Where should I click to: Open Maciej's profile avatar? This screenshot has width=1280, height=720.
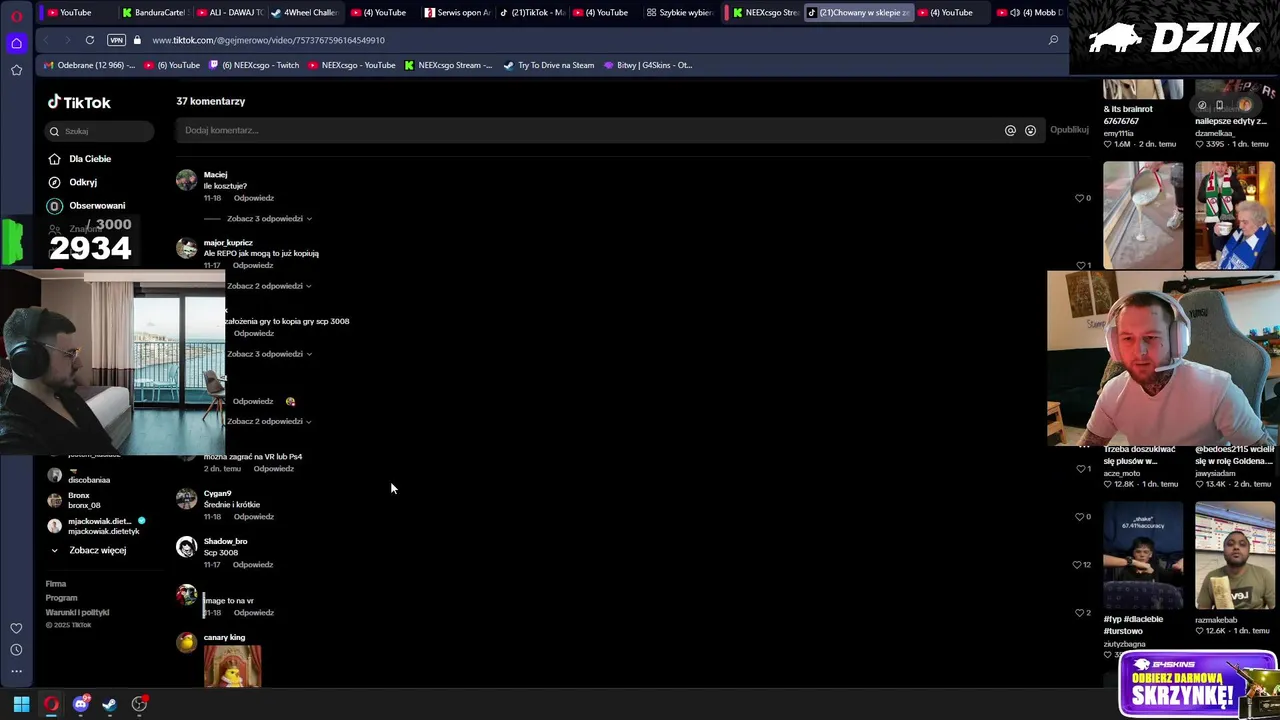187,180
